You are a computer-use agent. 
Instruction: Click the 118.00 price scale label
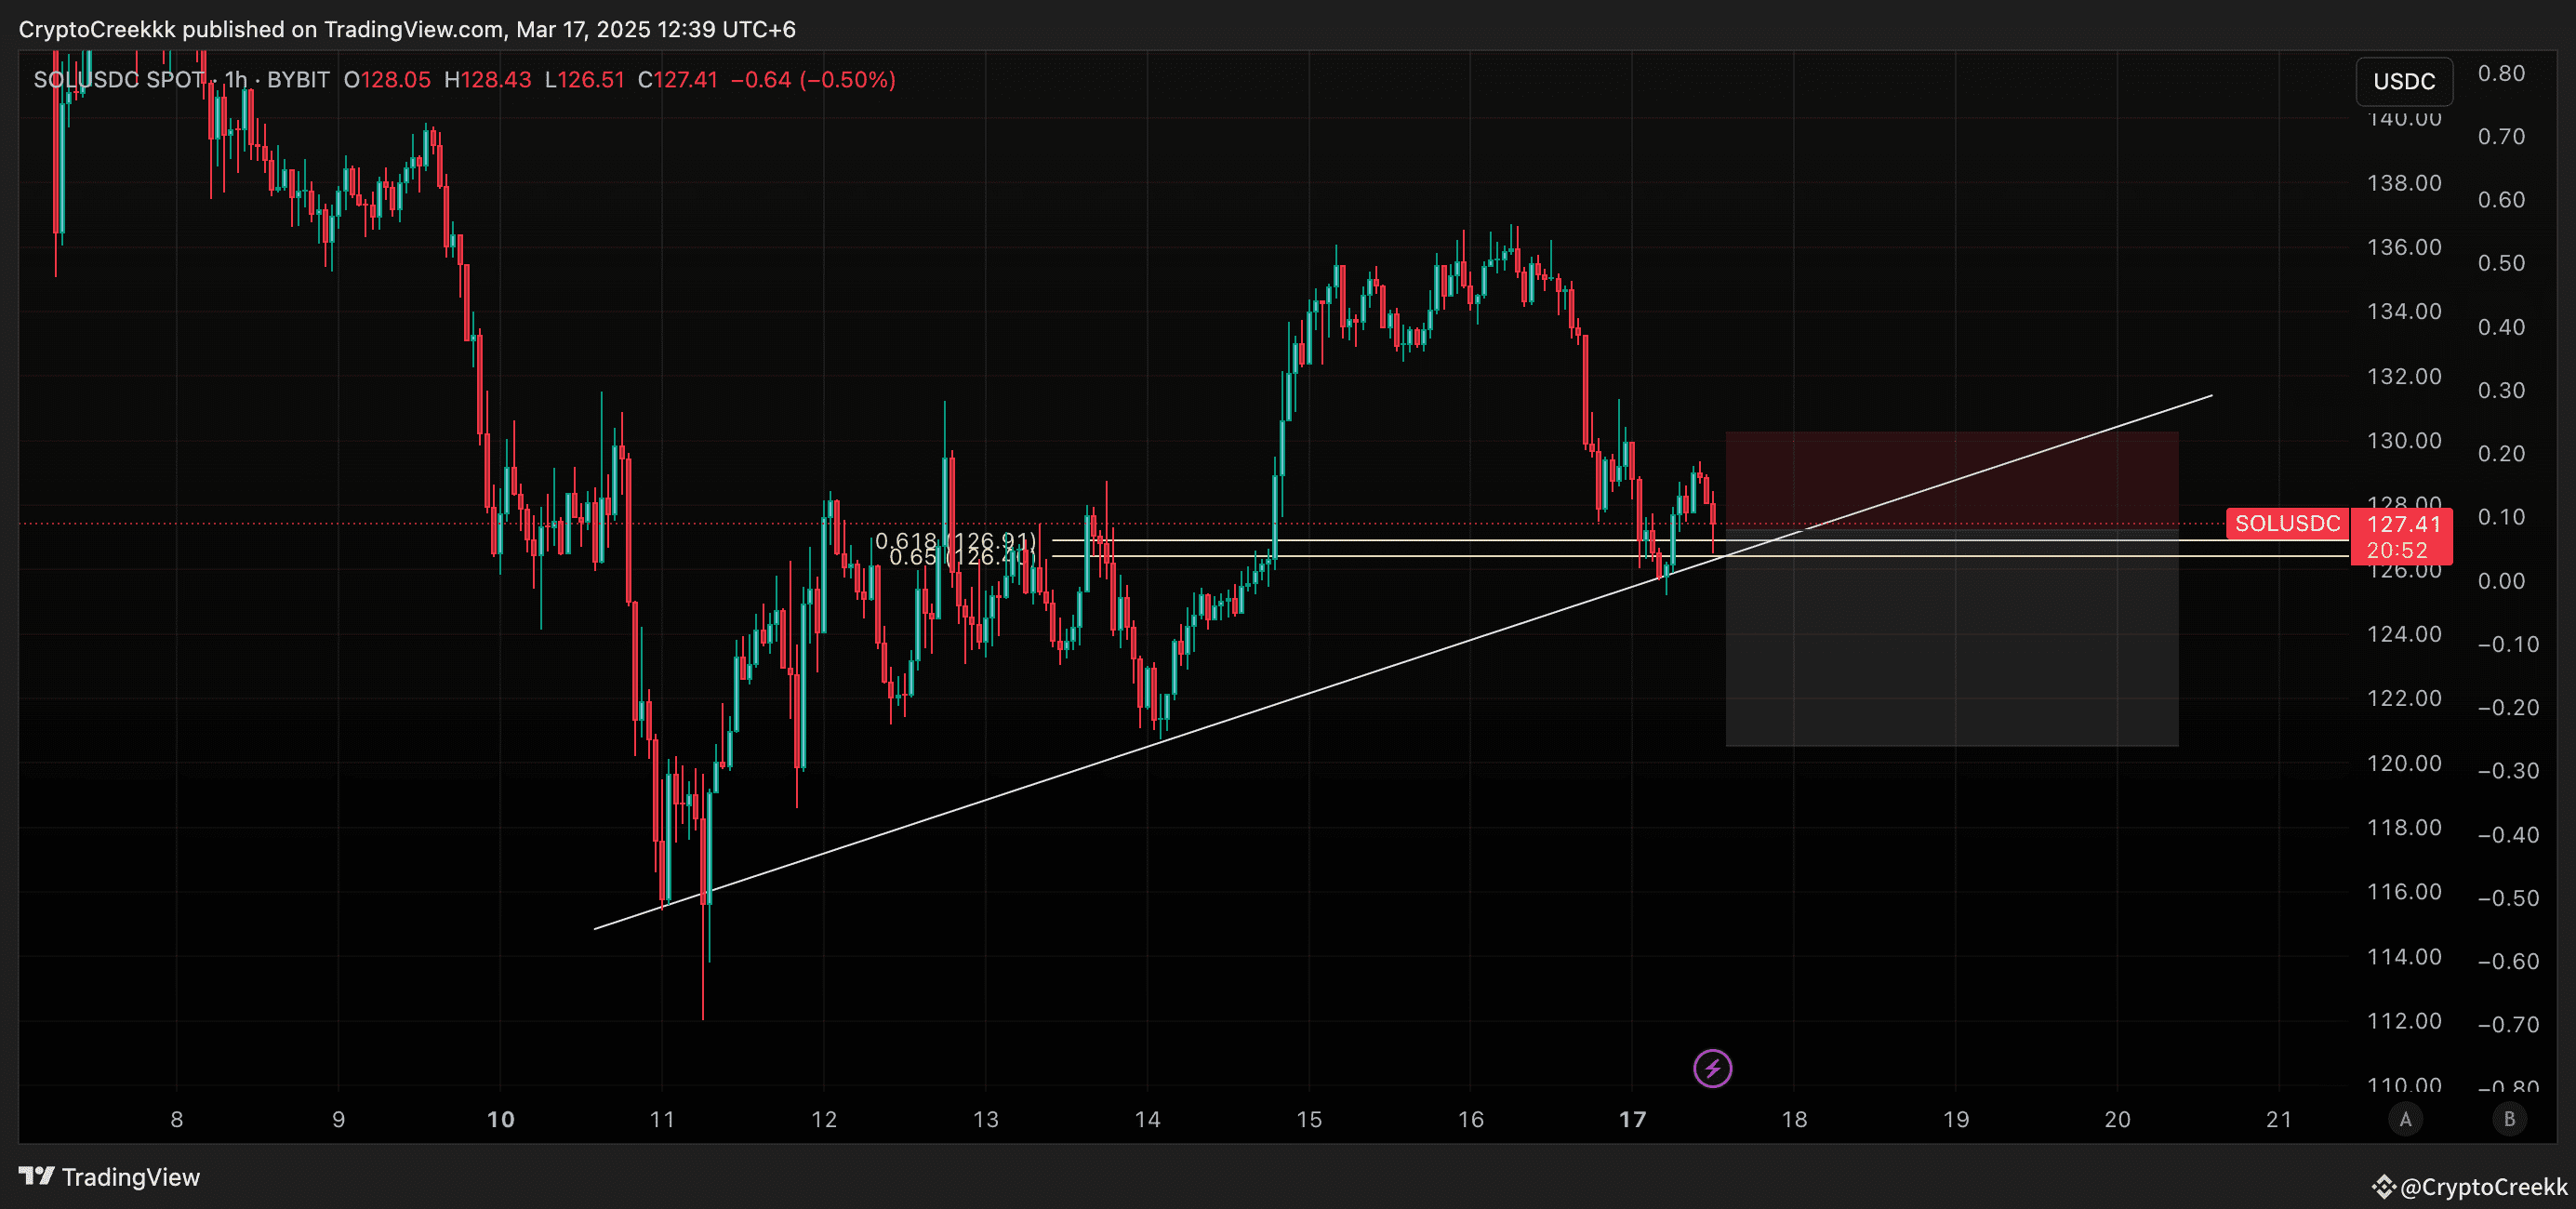(2404, 827)
